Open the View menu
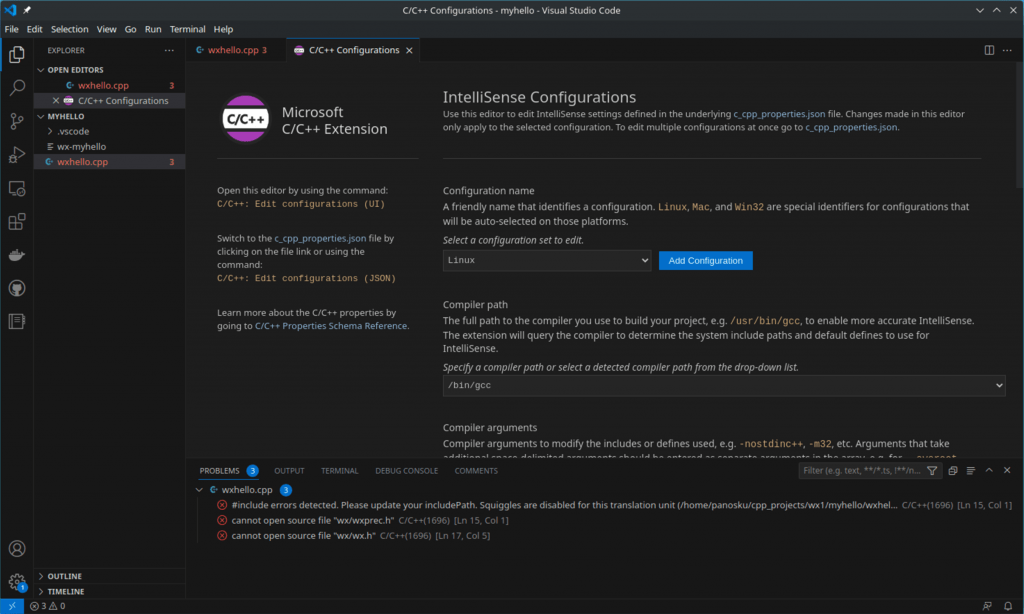This screenshot has width=1024, height=614. [106, 29]
